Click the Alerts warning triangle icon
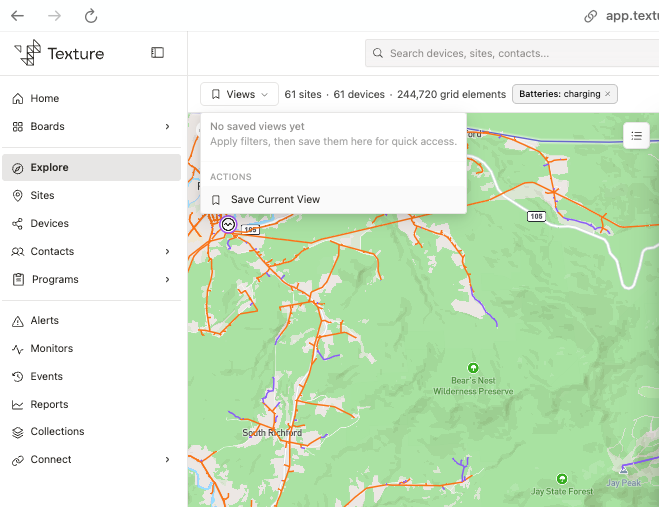Screen dimensions: 659x507 pos(18,321)
